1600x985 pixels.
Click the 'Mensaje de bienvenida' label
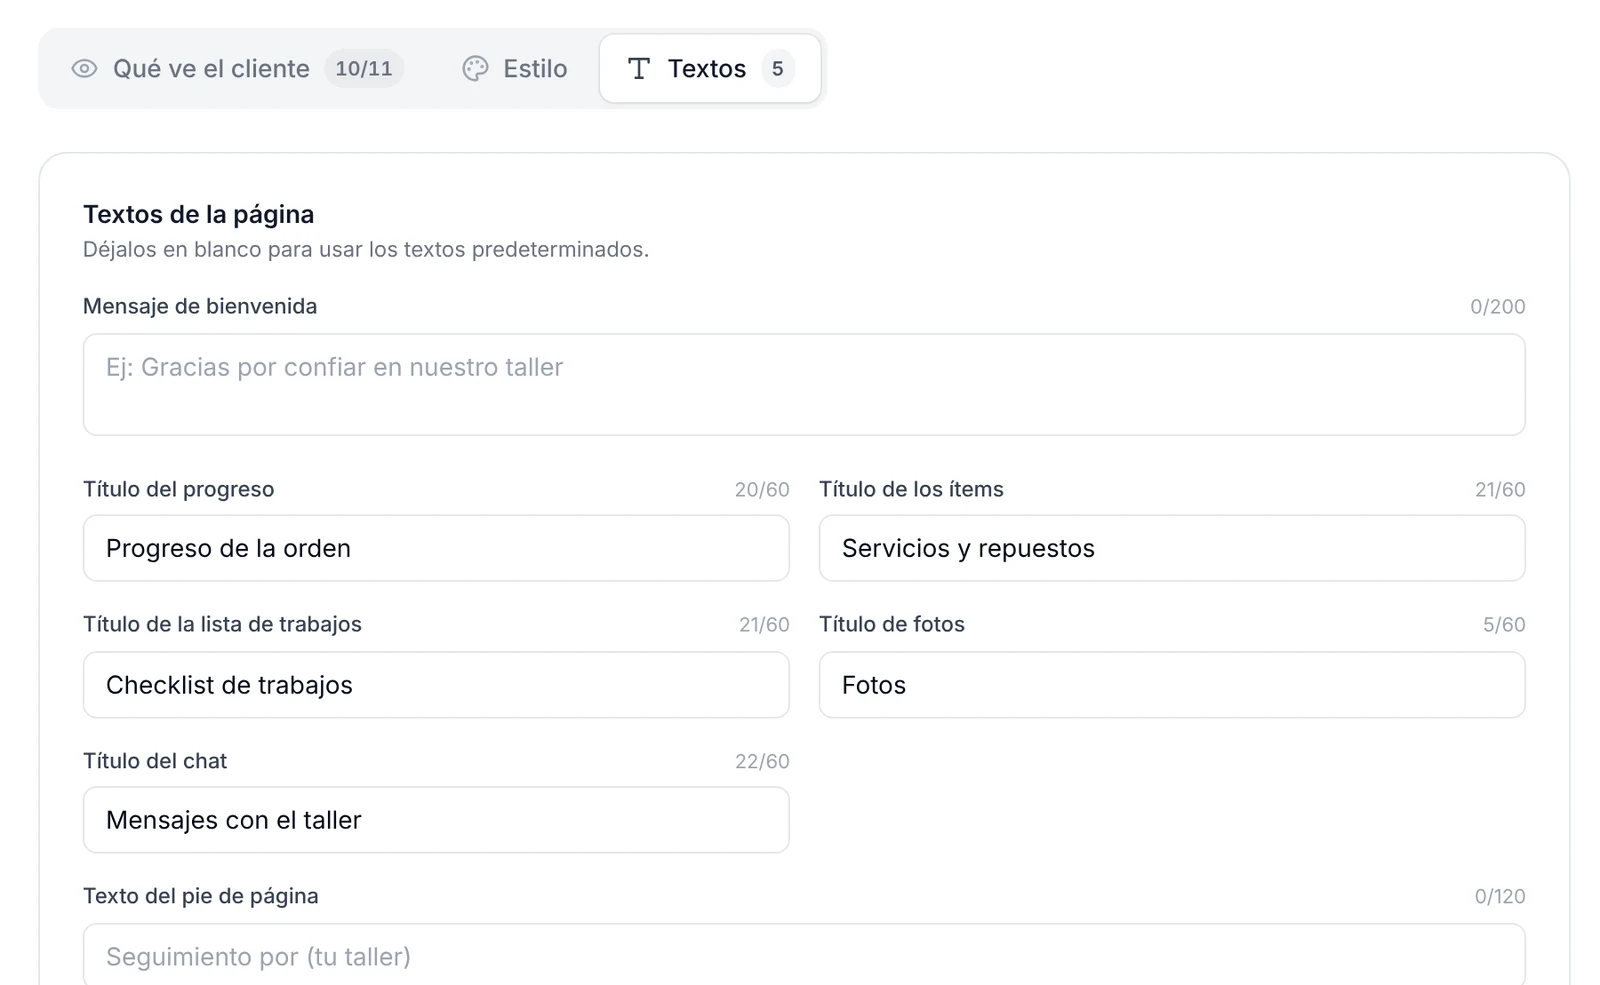pyautogui.click(x=200, y=306)
